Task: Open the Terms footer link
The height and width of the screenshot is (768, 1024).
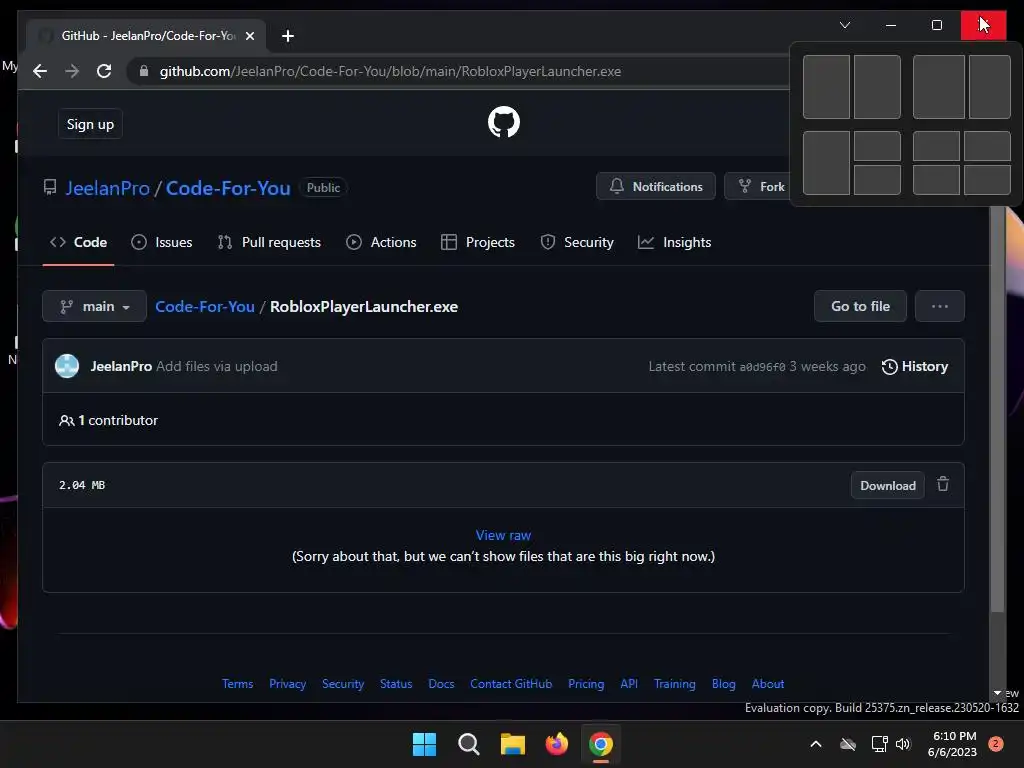Action: [x=237, y=684]
